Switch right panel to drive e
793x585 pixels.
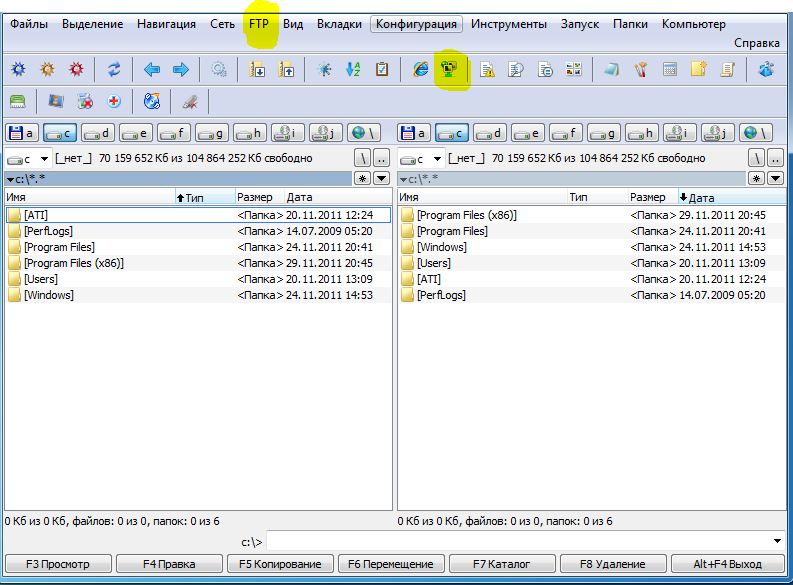click(527, 133)
